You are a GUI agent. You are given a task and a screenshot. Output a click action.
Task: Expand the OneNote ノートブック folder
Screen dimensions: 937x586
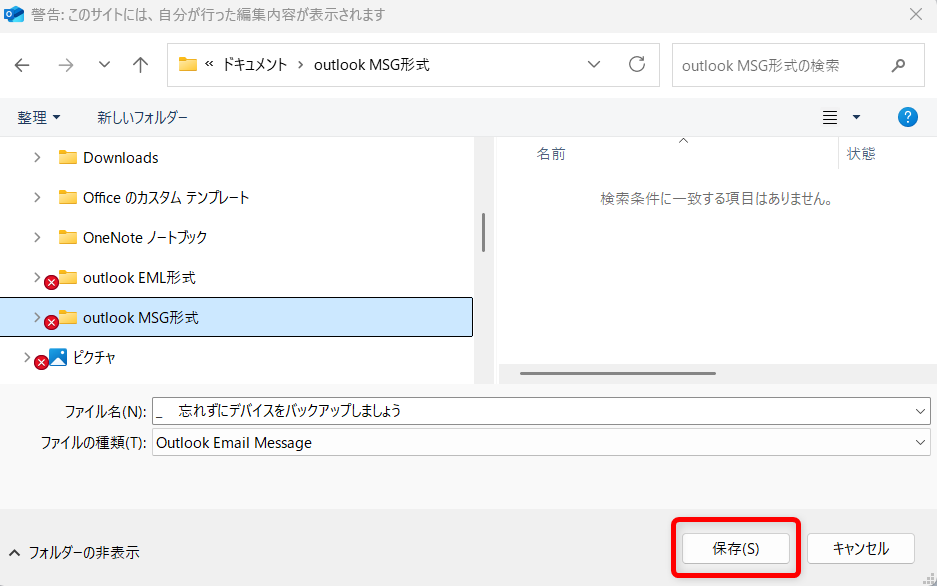[37, 237]
